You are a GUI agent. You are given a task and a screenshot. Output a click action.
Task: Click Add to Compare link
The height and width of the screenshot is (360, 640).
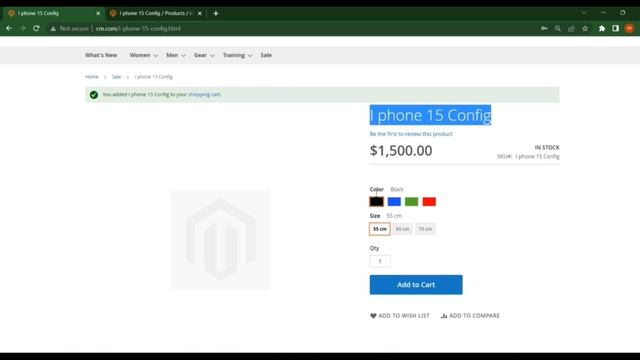[470, 316]
